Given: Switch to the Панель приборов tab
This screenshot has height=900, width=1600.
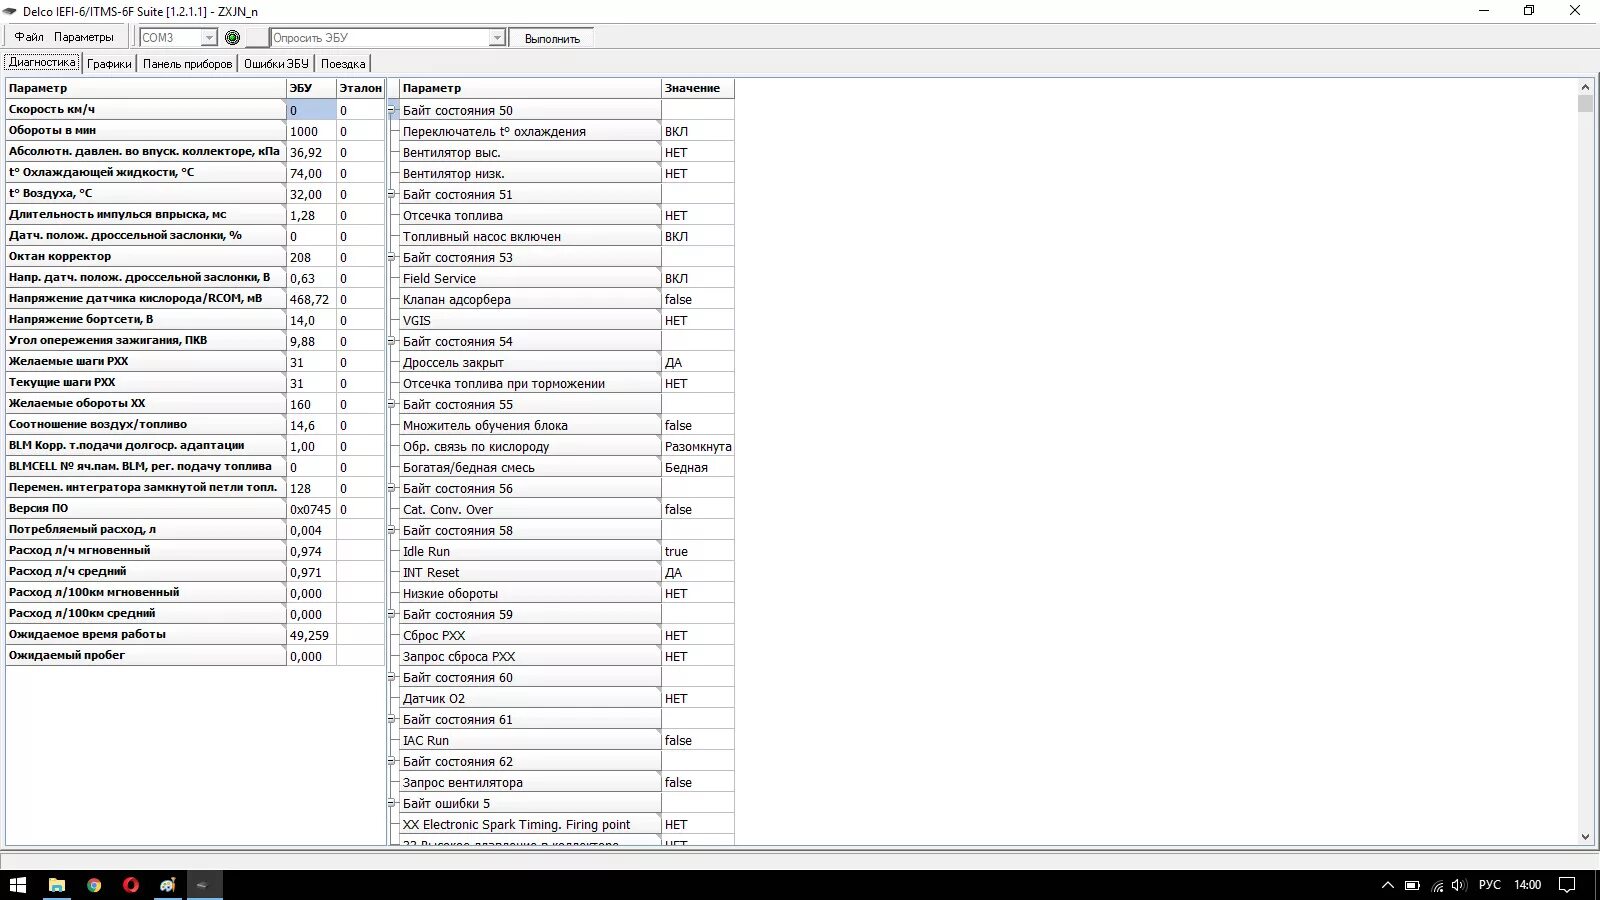Looking at the screenshot, I should 187,63.
